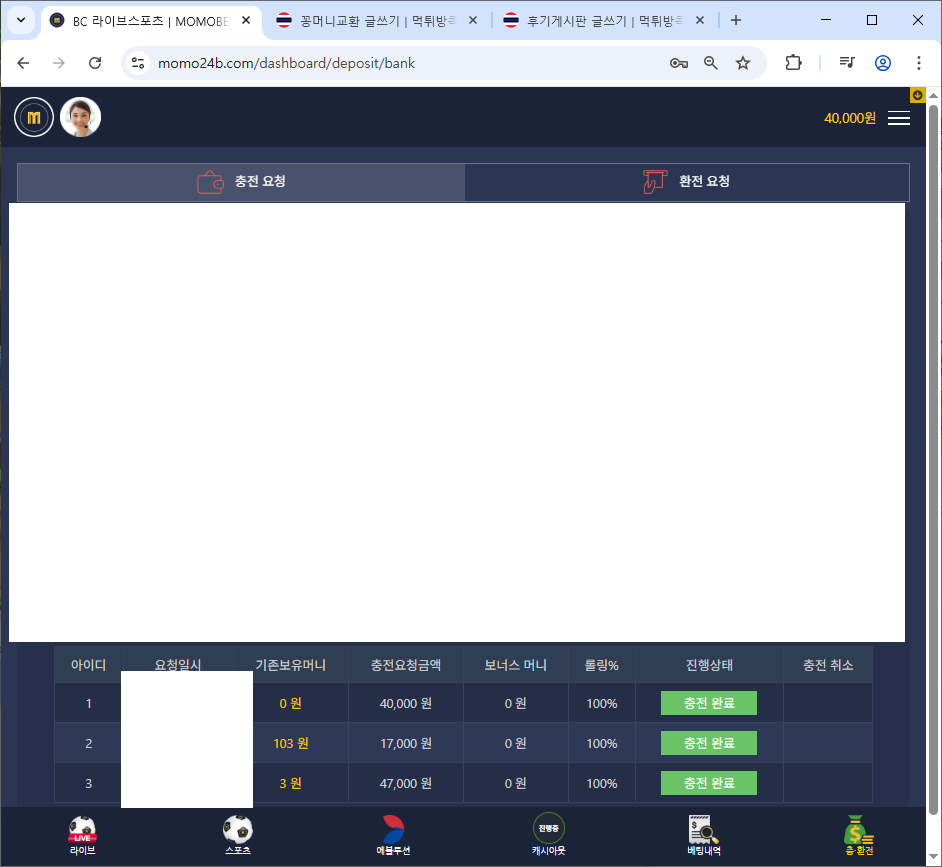The image size is (942, 867).
Task: Open the hamburger menu in site header
Action: coord(898,118)
